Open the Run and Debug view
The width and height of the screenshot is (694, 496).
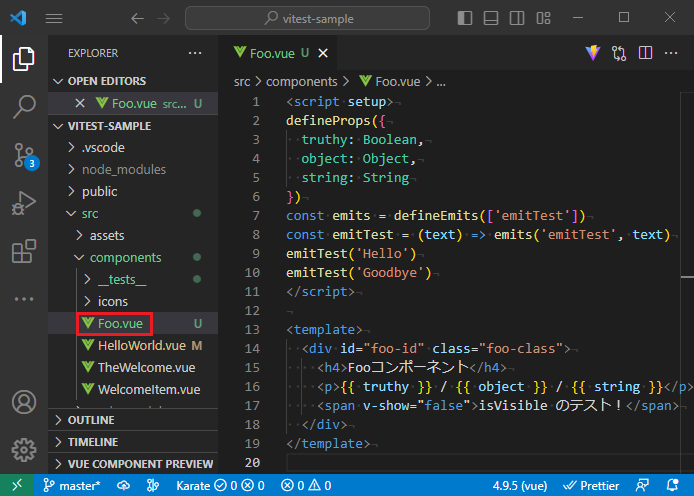(23, 204)
